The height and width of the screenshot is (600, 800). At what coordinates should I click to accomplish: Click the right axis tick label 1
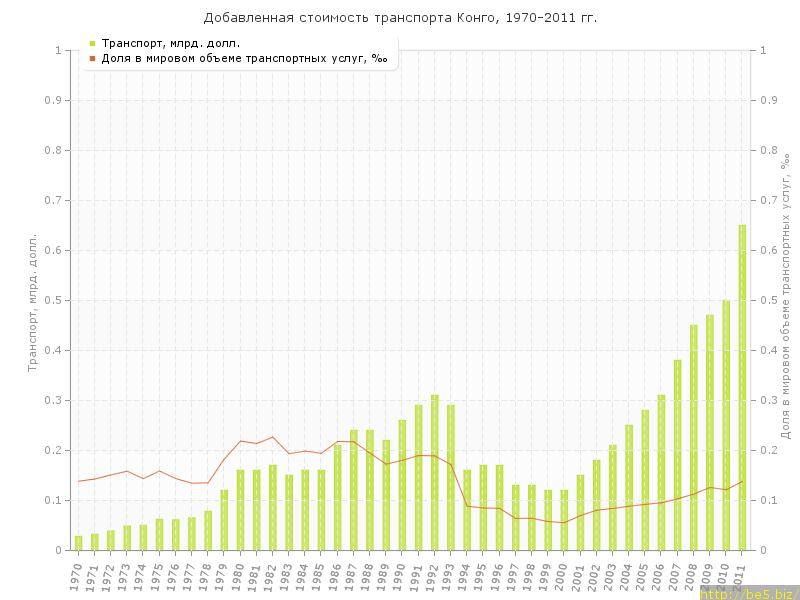coord(764,50)
